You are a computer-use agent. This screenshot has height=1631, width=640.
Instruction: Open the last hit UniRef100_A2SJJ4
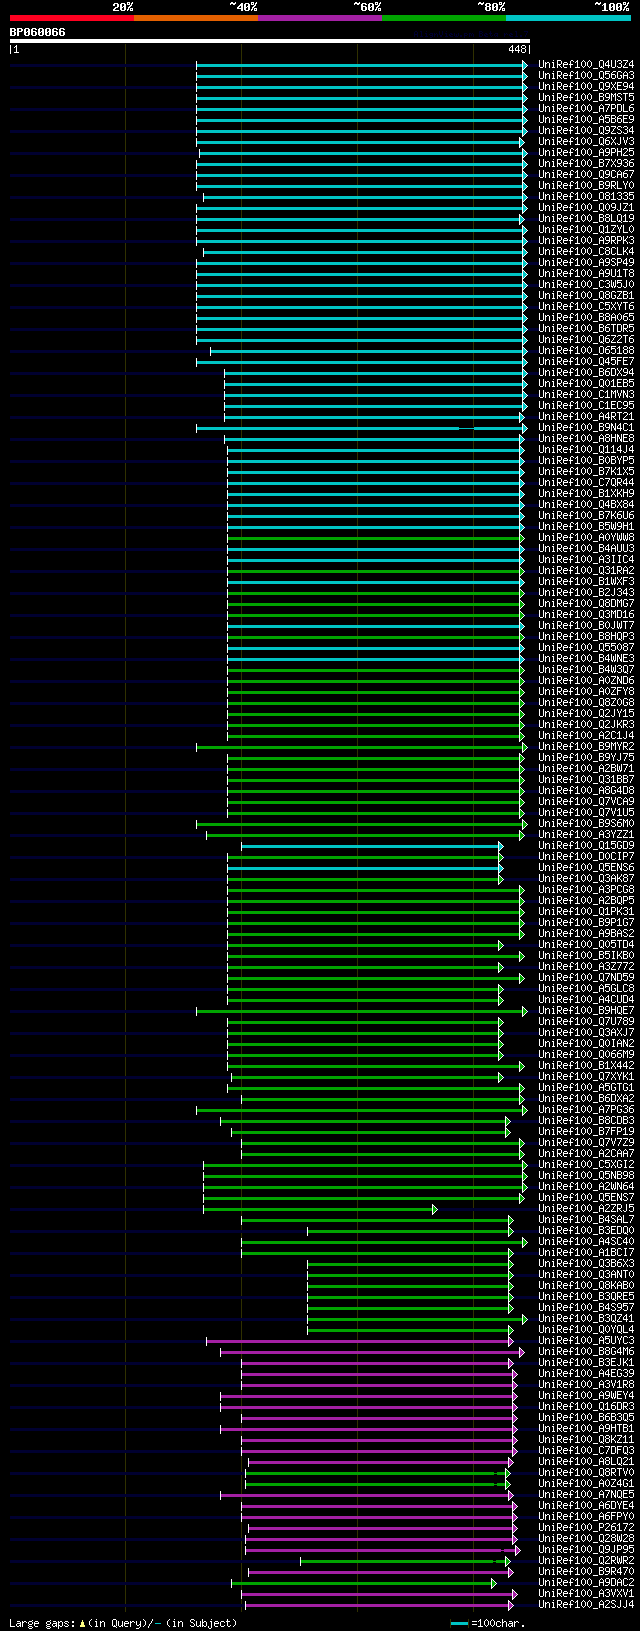pyautogui.click(x=586, y=1604)
